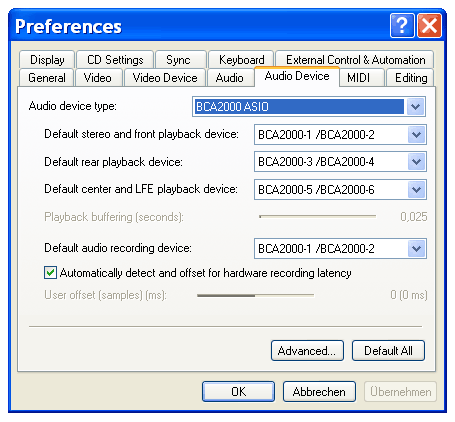Click the Default All button

coord(388,350)
